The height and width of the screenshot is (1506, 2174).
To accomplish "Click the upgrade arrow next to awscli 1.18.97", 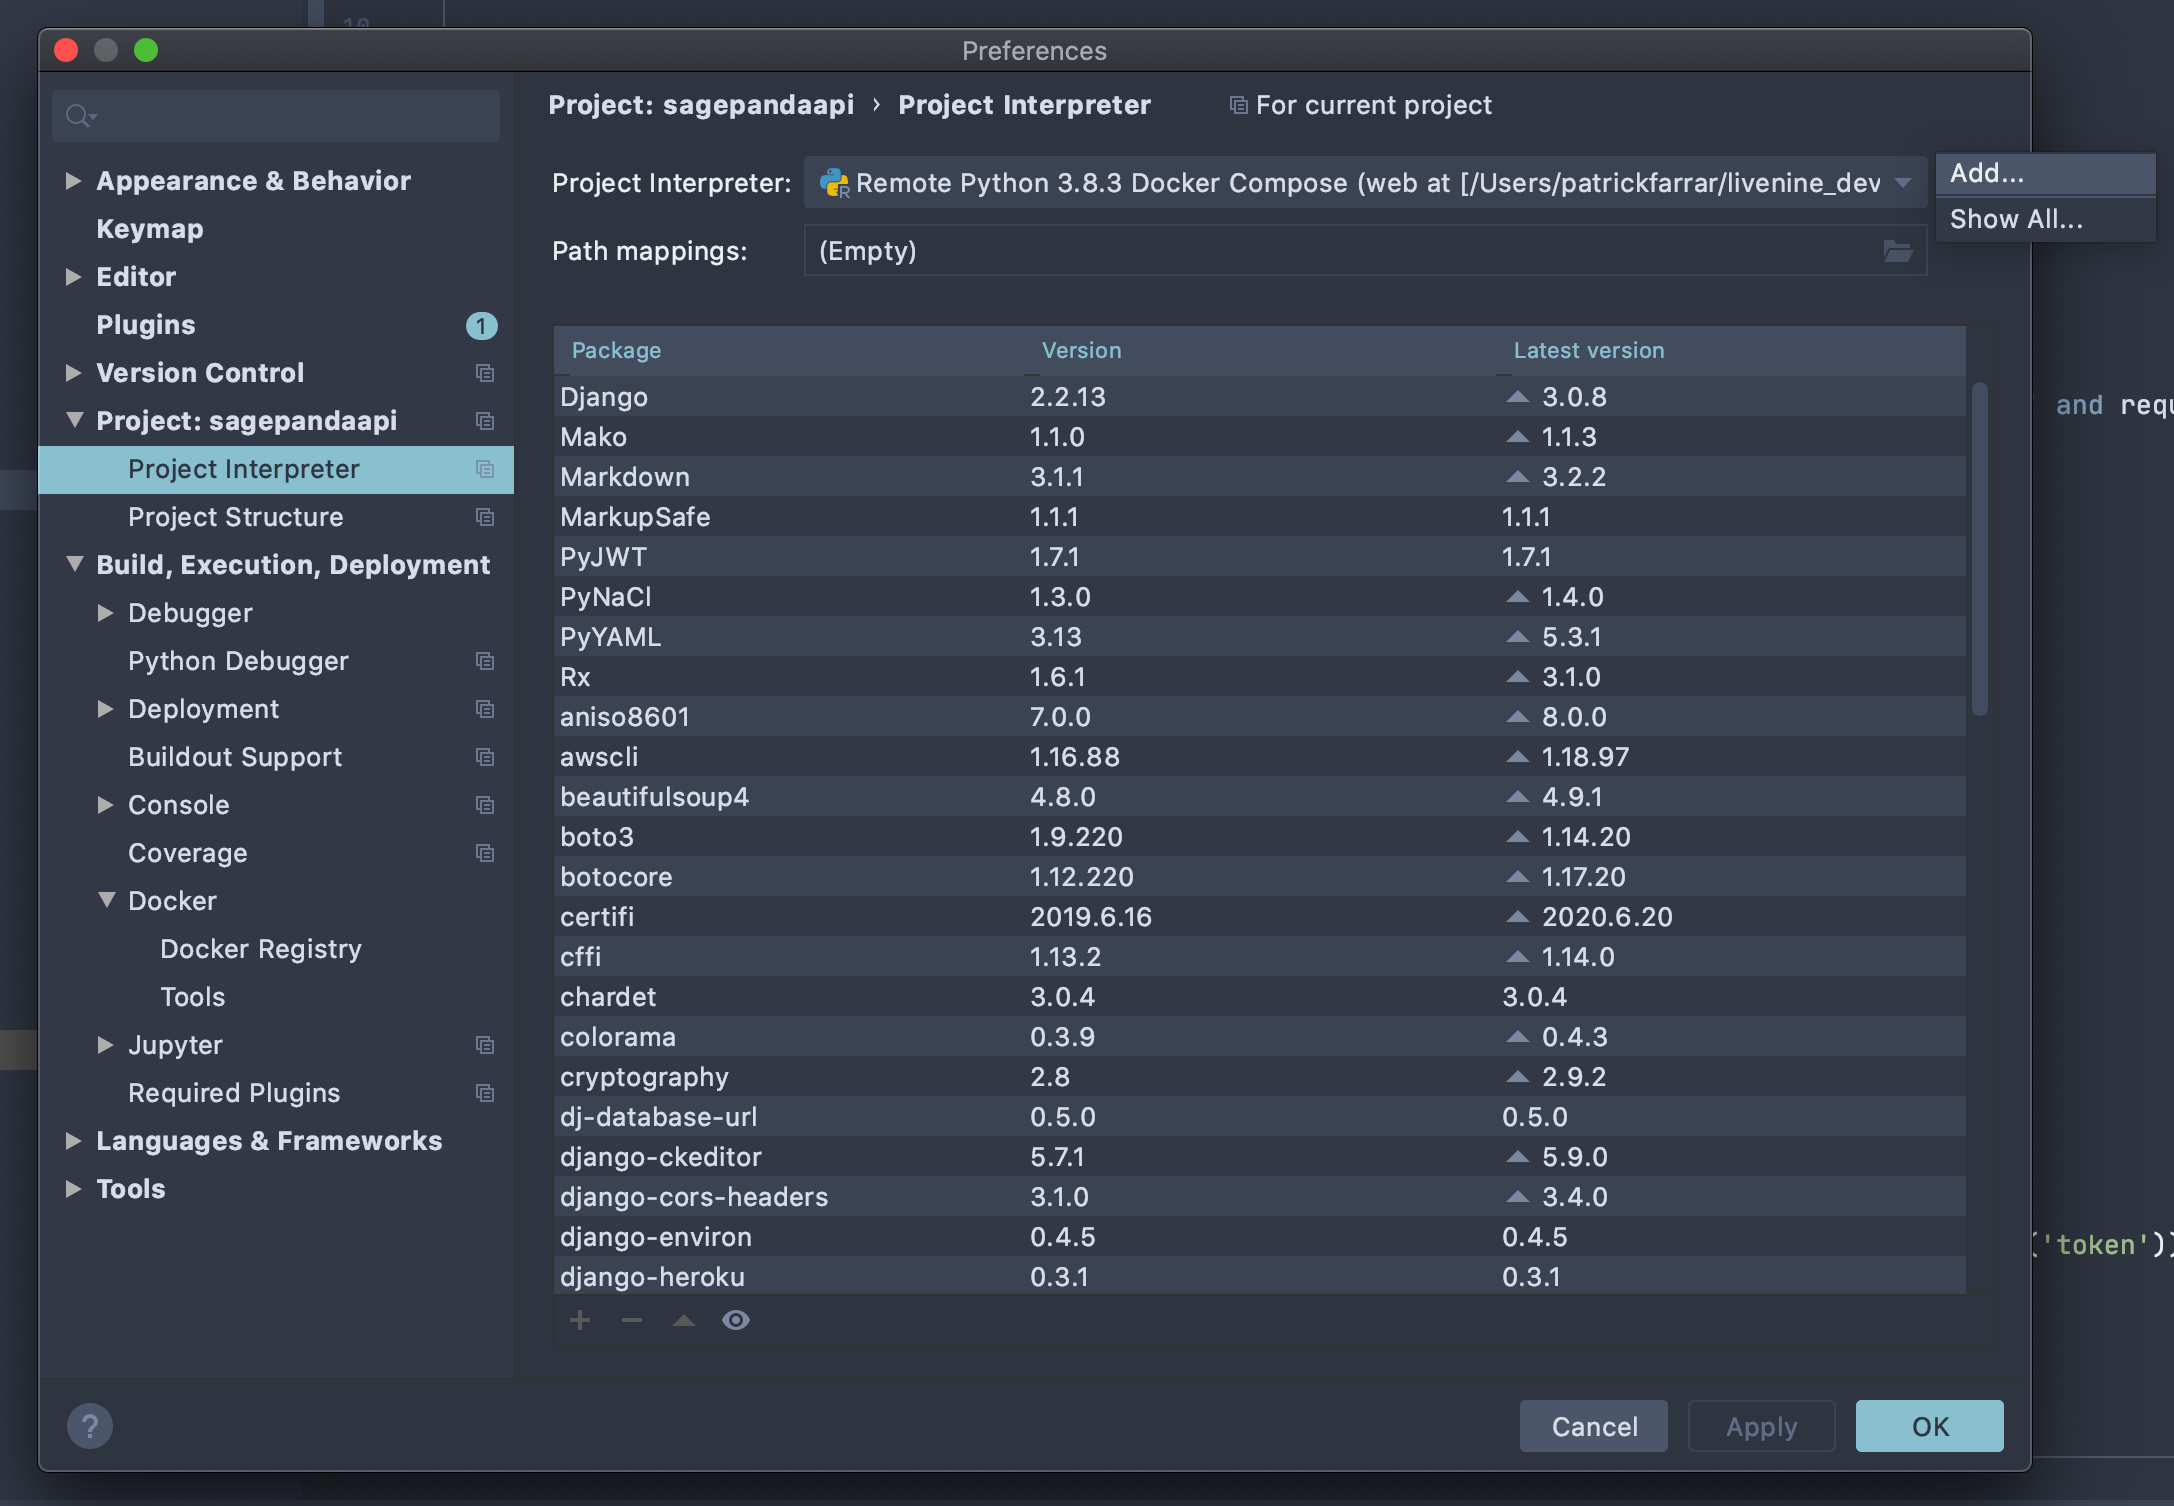I will (x=1518, y=757).
